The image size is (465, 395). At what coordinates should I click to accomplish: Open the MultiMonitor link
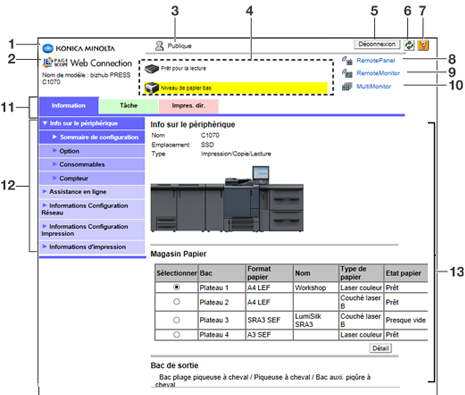pos(374,86)
